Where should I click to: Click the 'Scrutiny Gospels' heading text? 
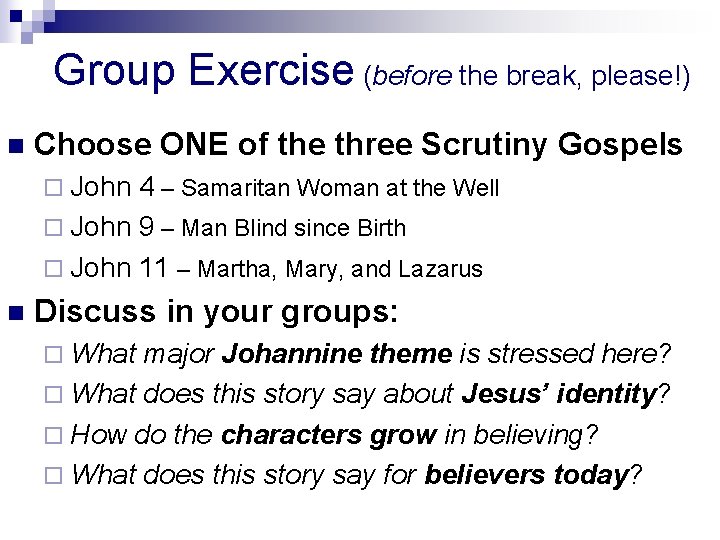click(x=551, y=146)
